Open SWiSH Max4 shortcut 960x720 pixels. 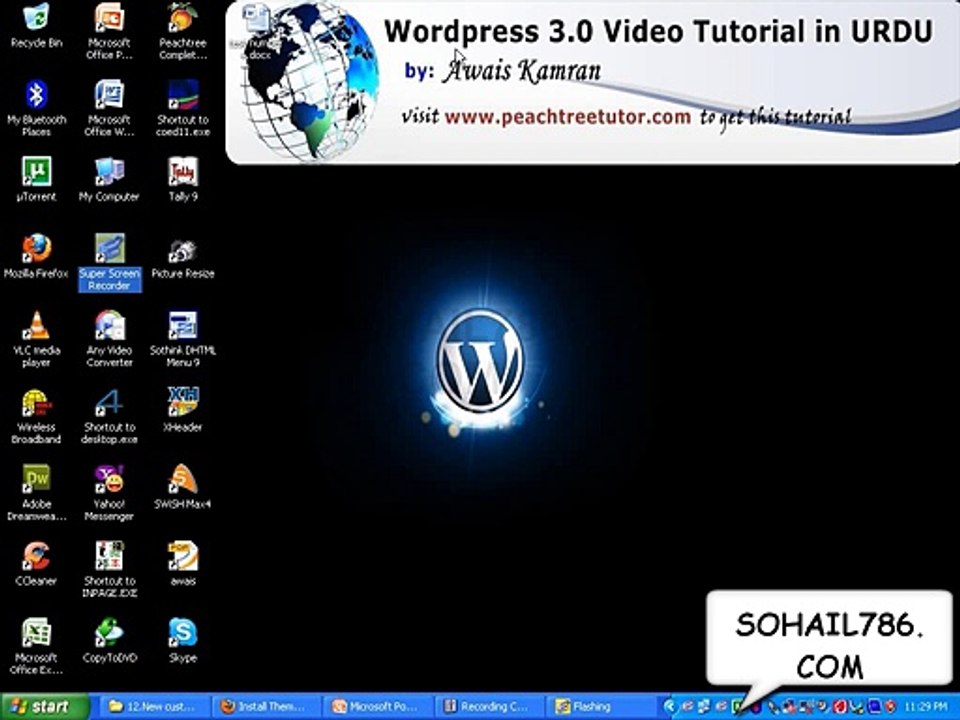pyautogui.click(x=182, y=487)
